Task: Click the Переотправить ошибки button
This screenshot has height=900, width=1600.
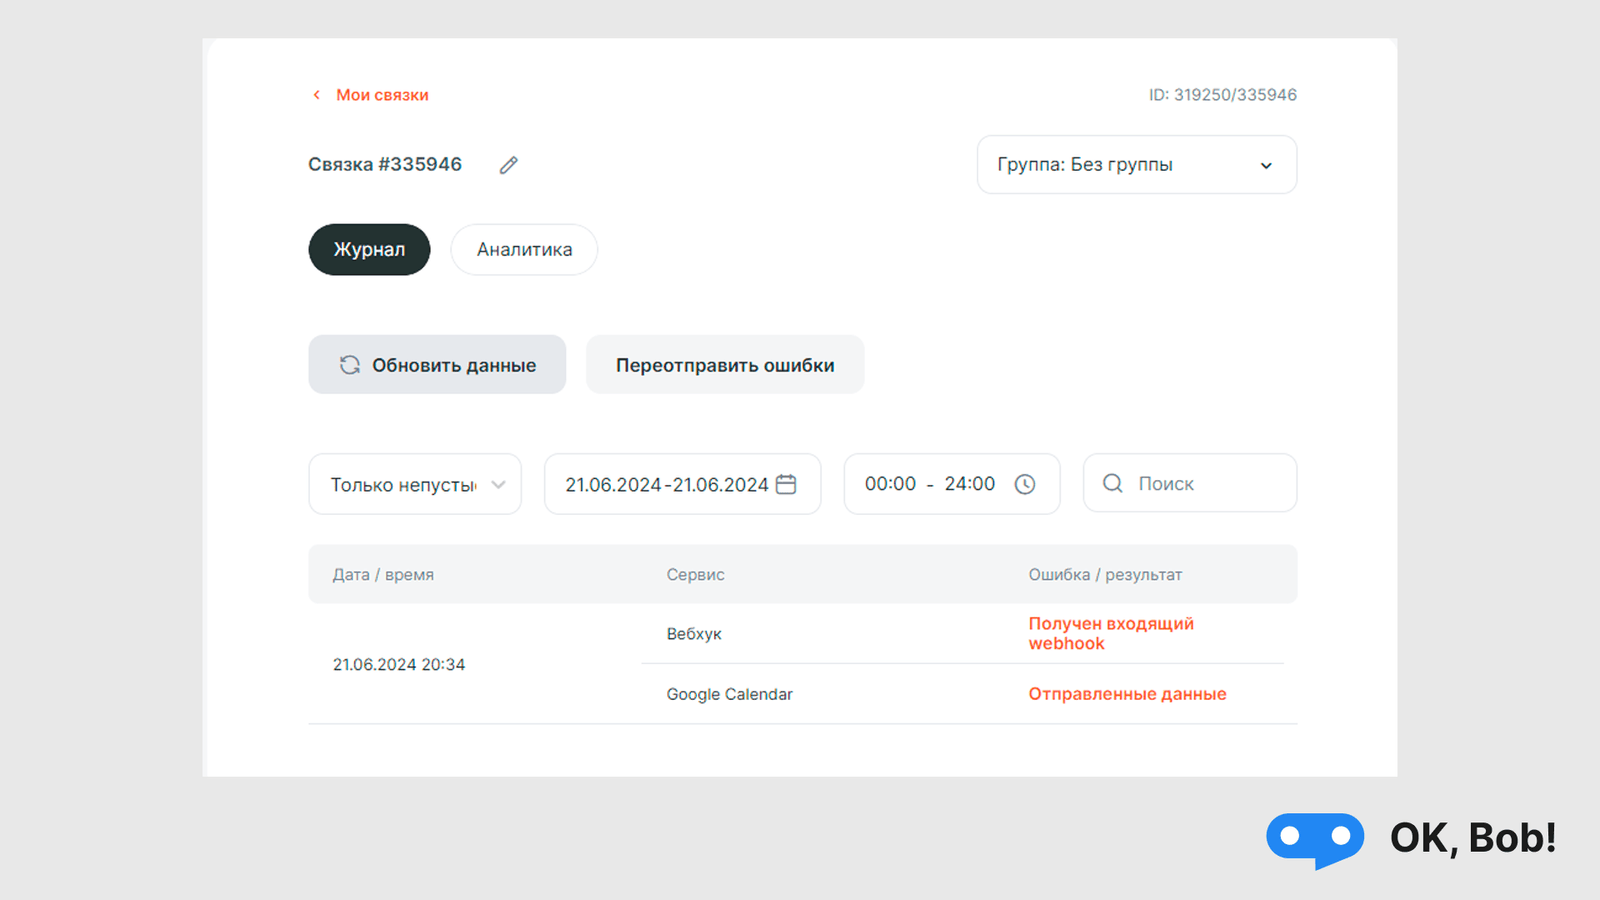Action: point(725,365)
